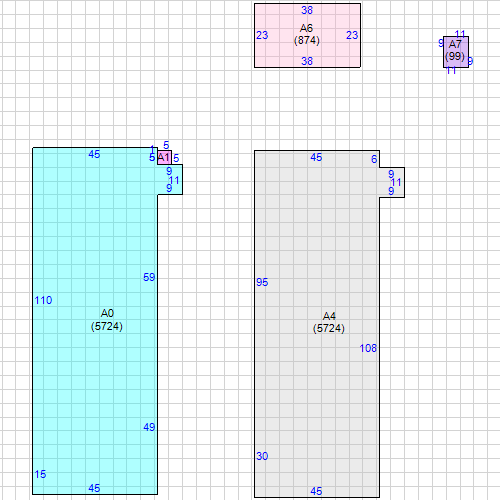The width and height of the screenshot is (500, 500).
Task: Click the 38 label at A6's top edge
Action: pos(307,10)
